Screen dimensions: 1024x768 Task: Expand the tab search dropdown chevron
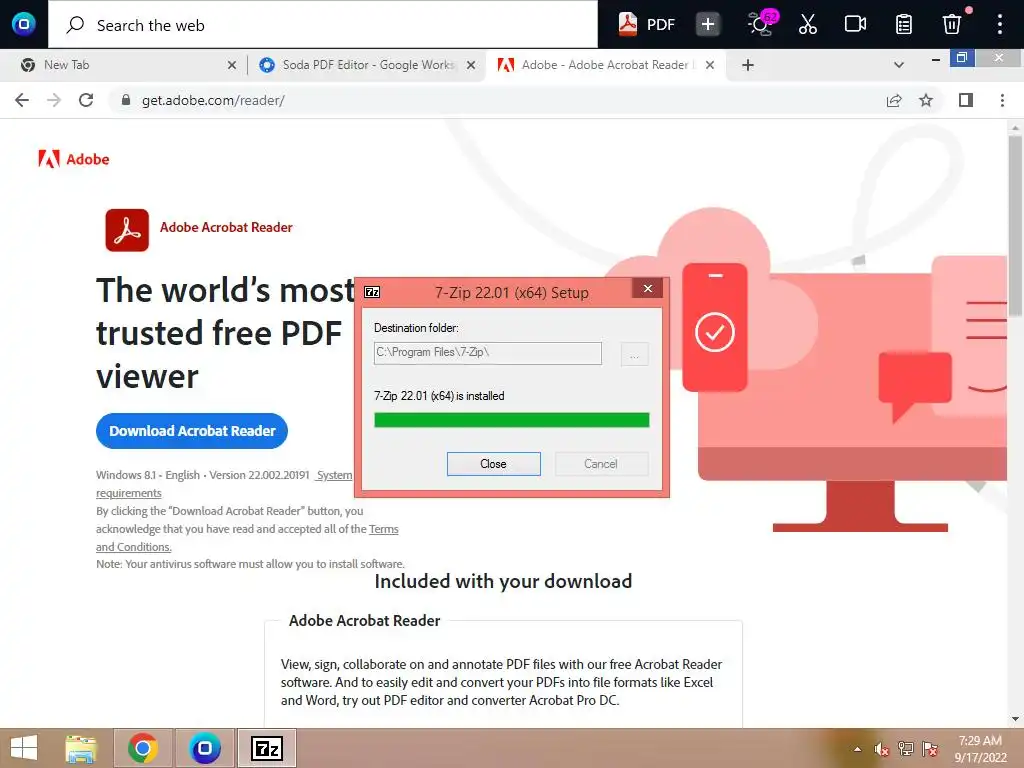pos(899,65)
